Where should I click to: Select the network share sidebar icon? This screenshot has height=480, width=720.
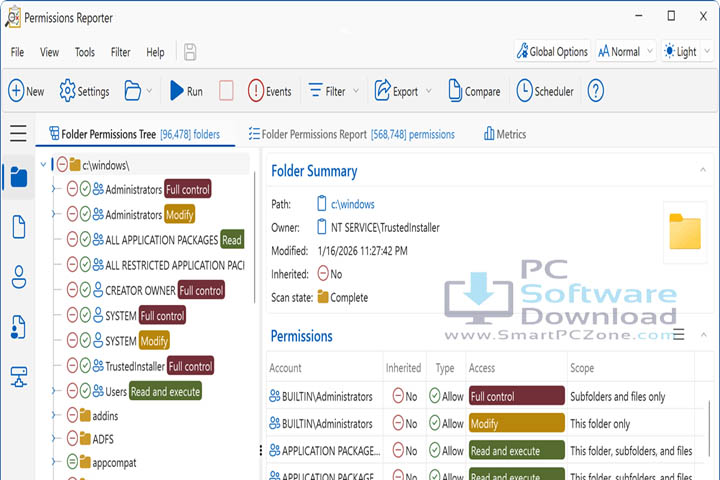tap(18, 377)
